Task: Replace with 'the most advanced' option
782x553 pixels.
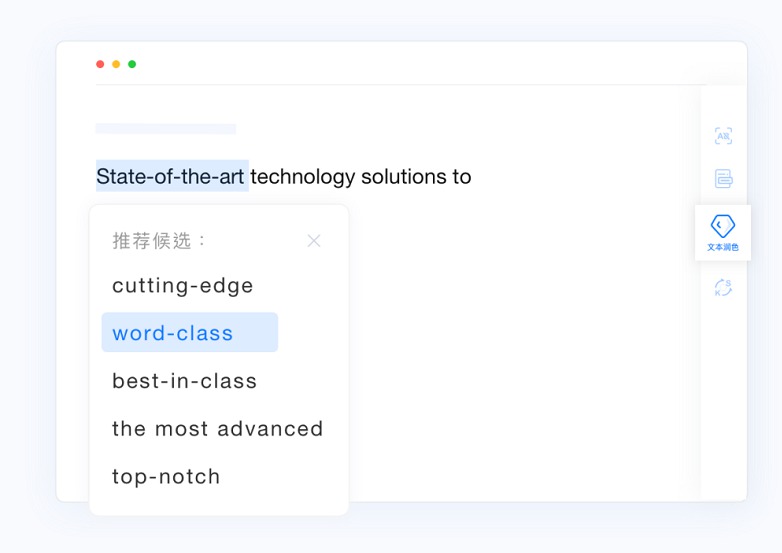Action: point(217,429)
